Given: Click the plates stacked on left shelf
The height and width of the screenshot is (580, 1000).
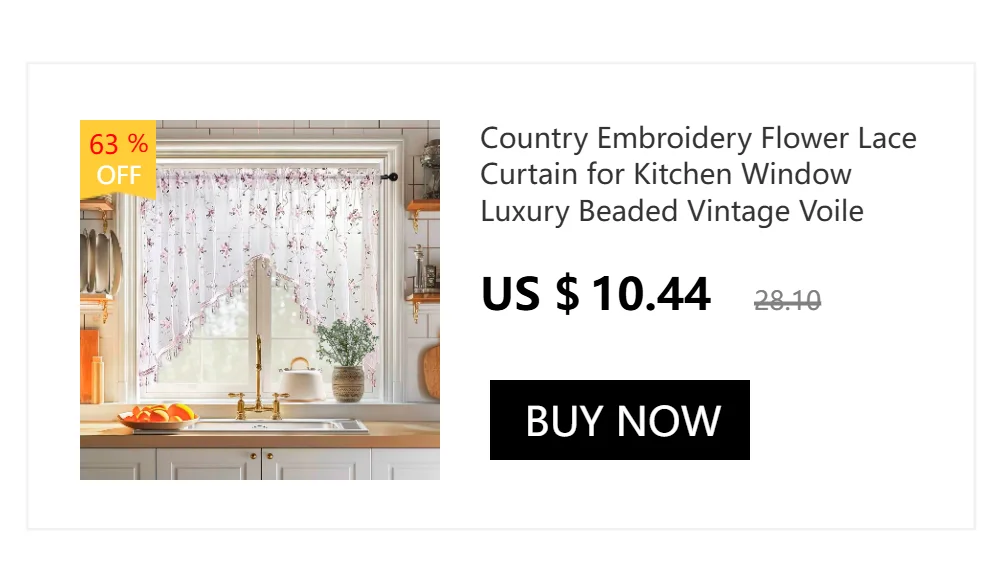Looking at the screenshot, I should point(100,262).
